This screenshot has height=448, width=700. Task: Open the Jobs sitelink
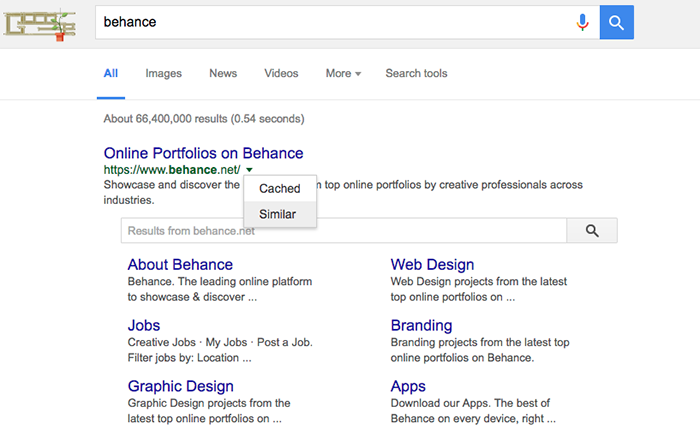tap(144, 325)
